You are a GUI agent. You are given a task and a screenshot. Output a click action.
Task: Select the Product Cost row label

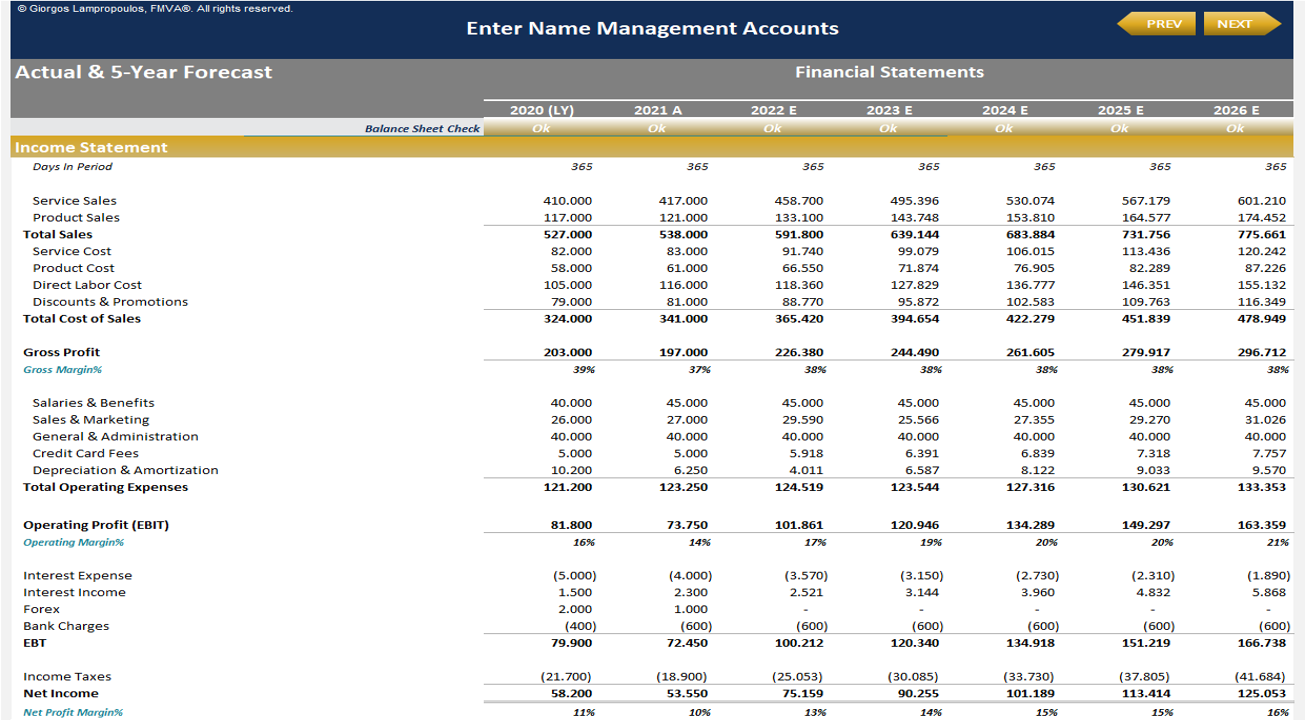coord(73,268)
